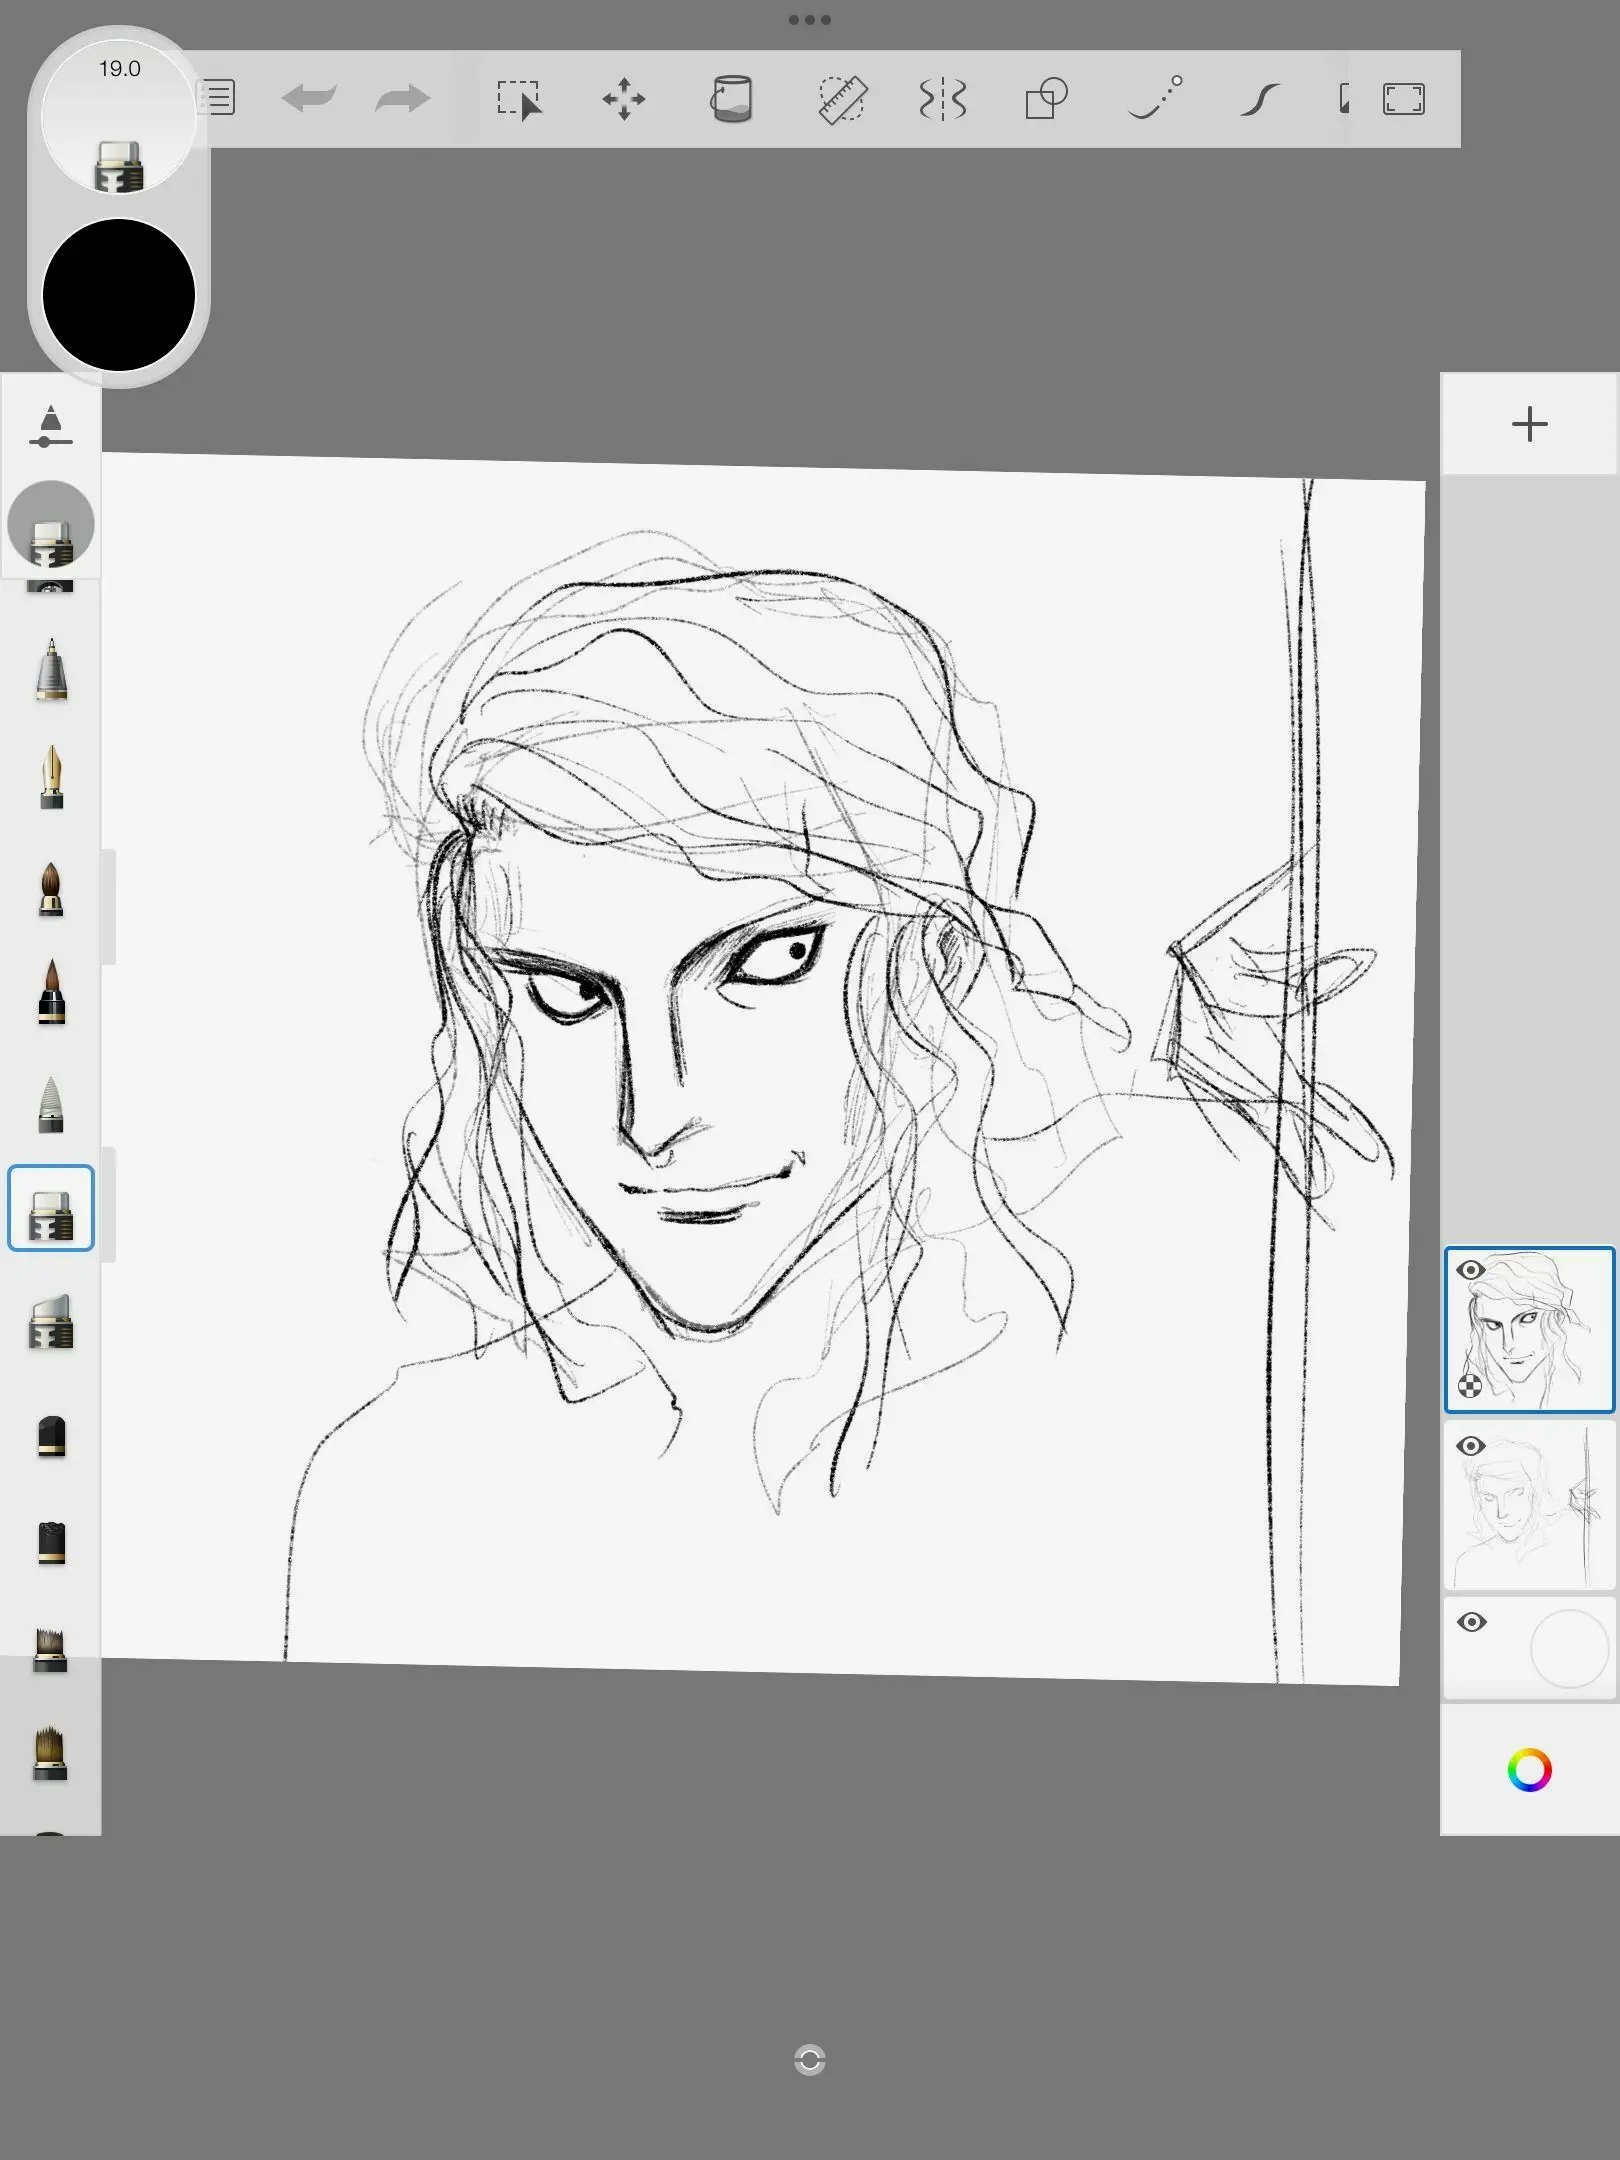Screen dimensions: 1620x2160
Task: Select the highlighted soft eraser brush
Action: click(51, 1208)
